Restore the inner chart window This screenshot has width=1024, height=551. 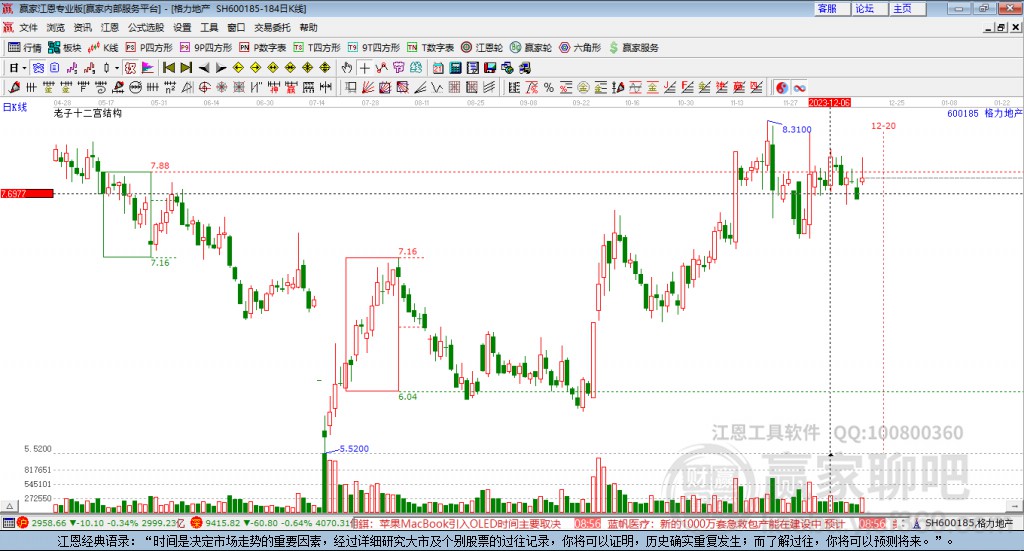[x=1001, y=27]
